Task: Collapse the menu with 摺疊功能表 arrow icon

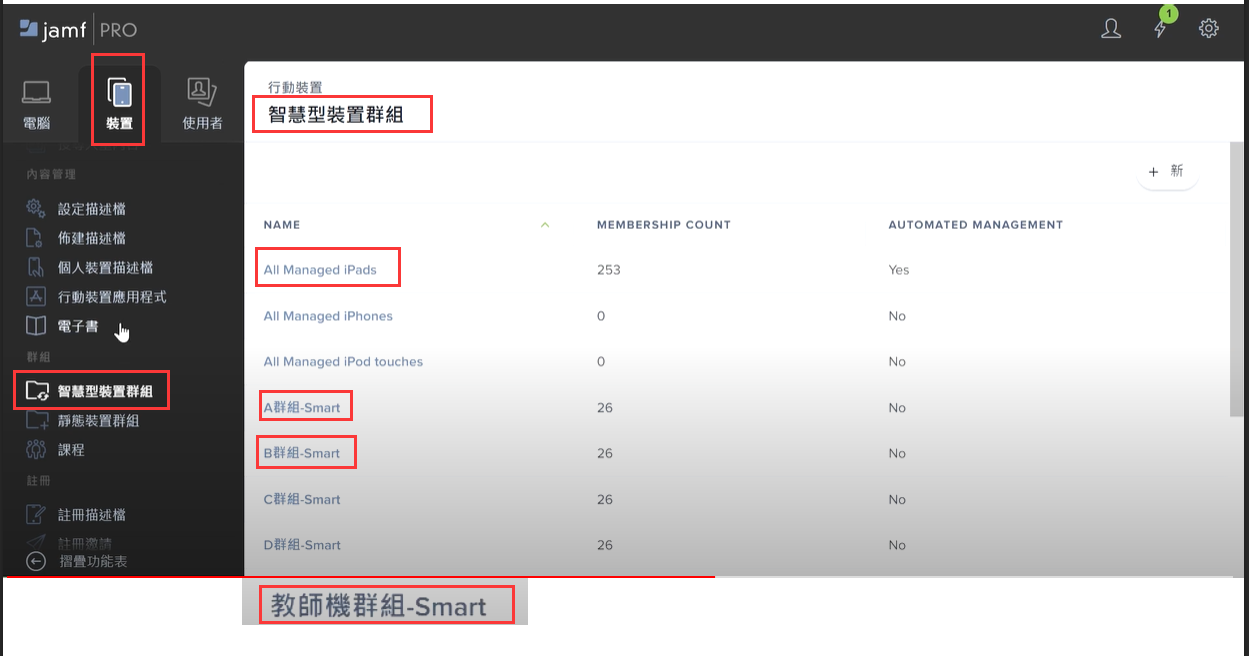Action: 36,561
